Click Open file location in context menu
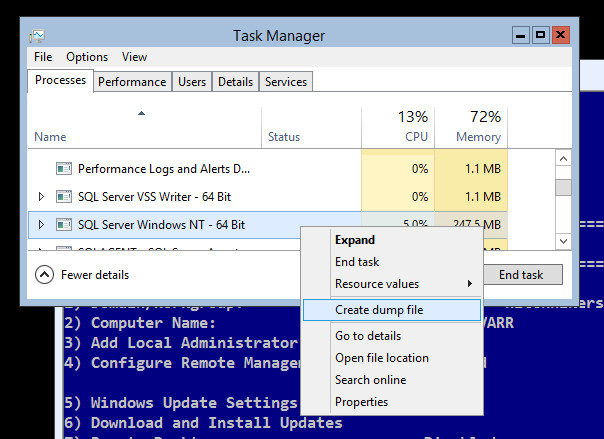 coord(381,358)
